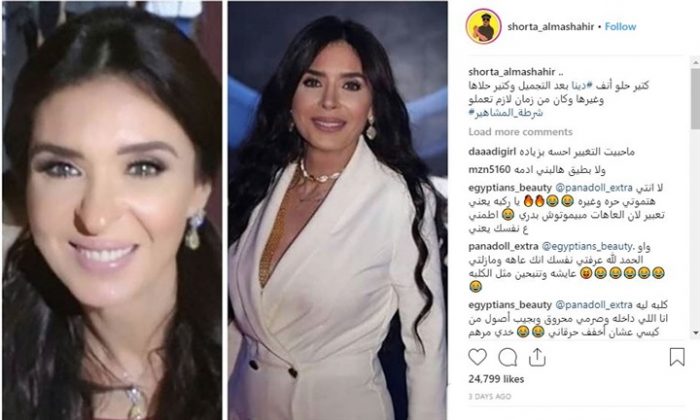Click the 3 DAYS AGO timestamp
The image size is (700, 420).
490,396
